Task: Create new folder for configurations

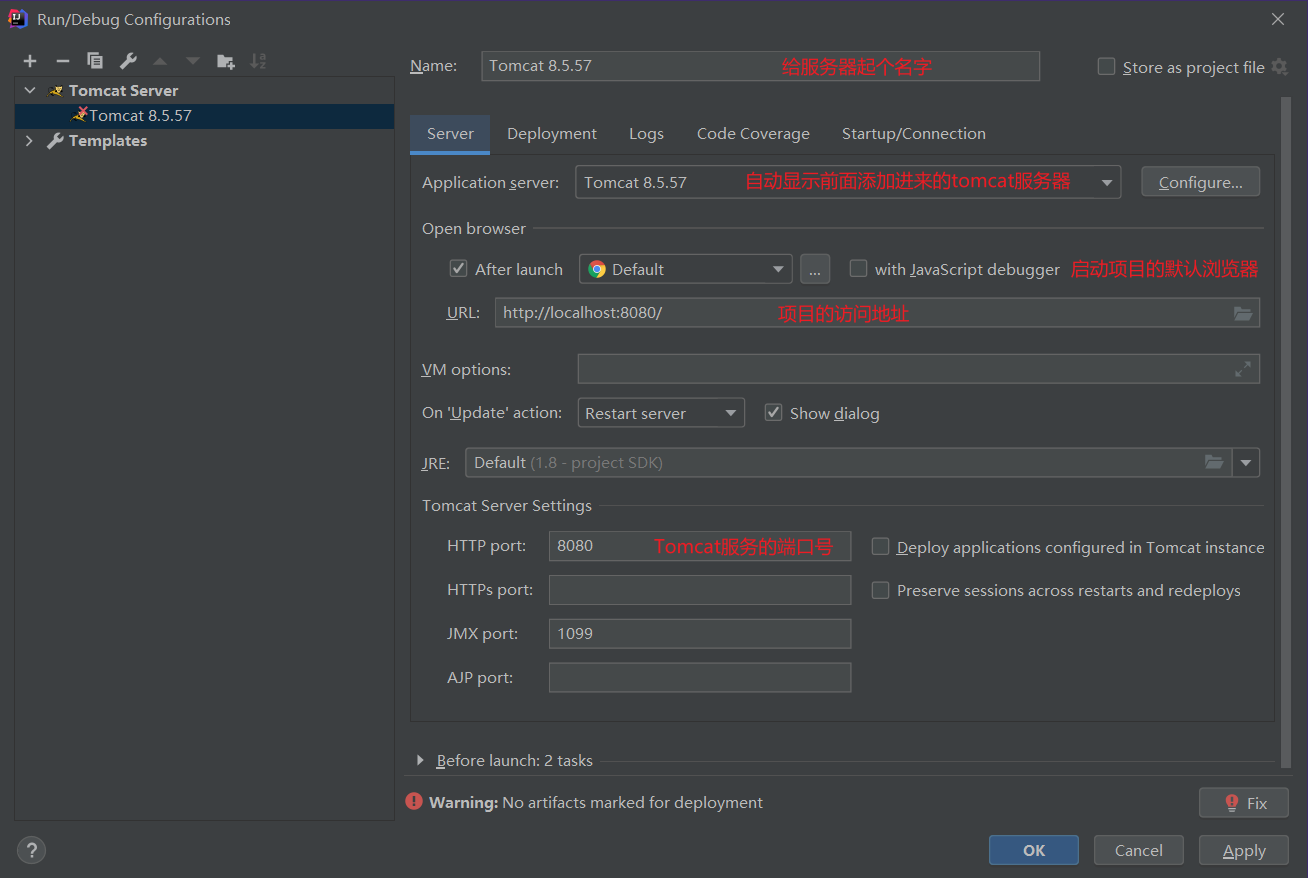Action: click(226, 61)
